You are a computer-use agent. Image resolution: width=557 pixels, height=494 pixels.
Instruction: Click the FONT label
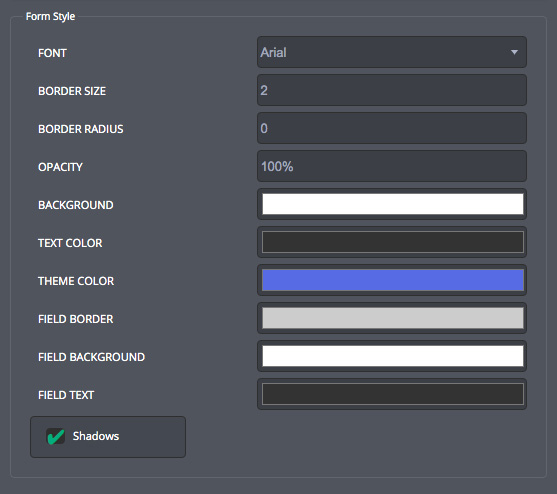pos(52,53)
